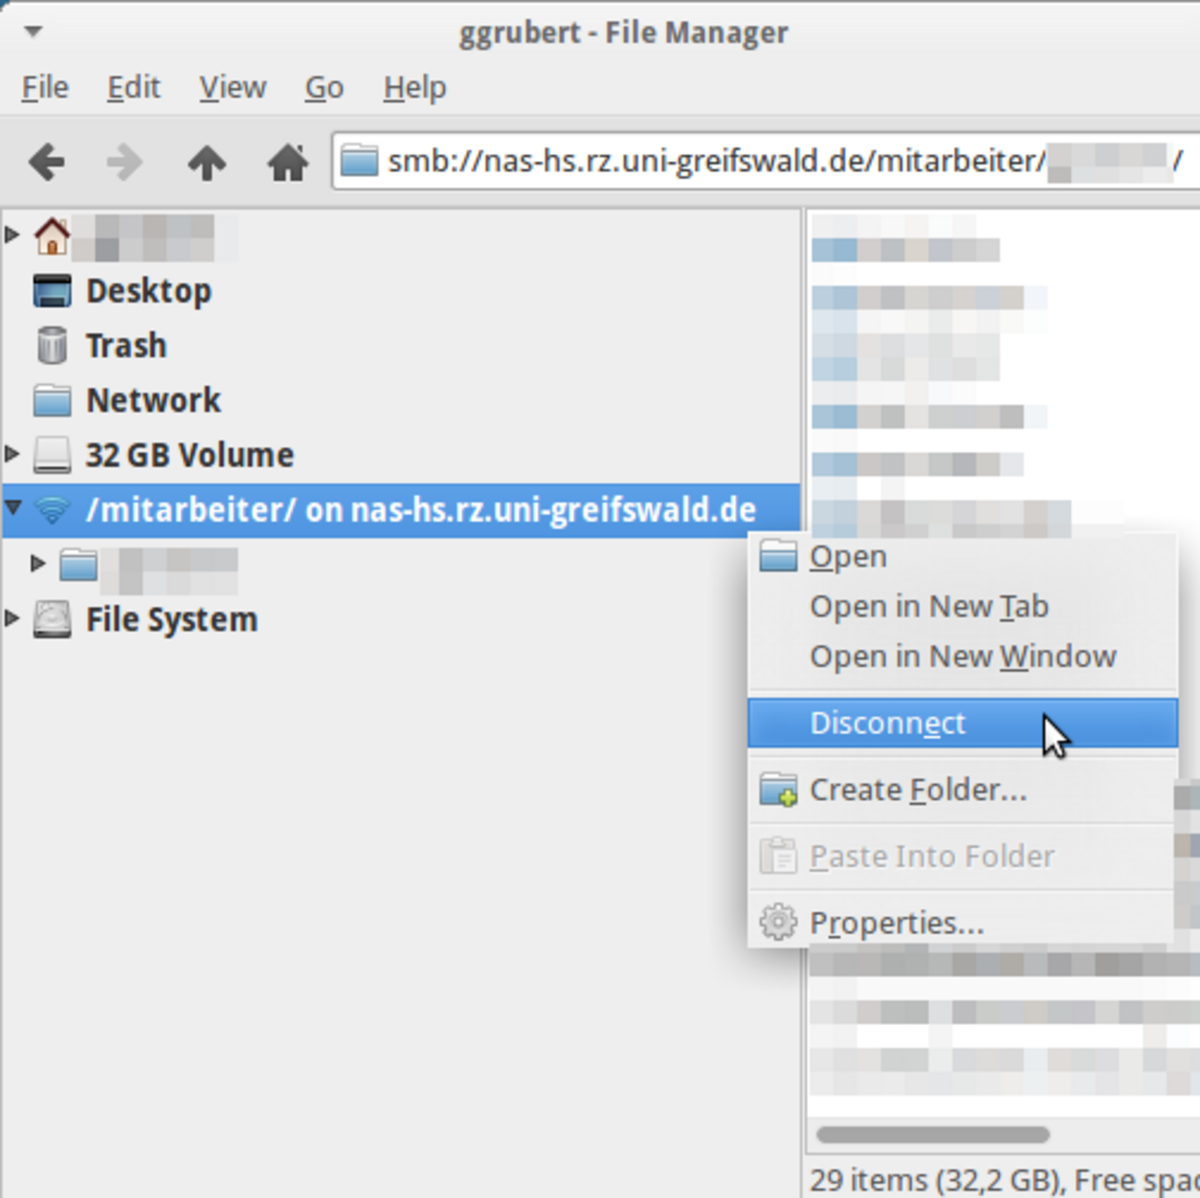
Task: Click the Create Folder icon in context menu
Action: (778, 790)
